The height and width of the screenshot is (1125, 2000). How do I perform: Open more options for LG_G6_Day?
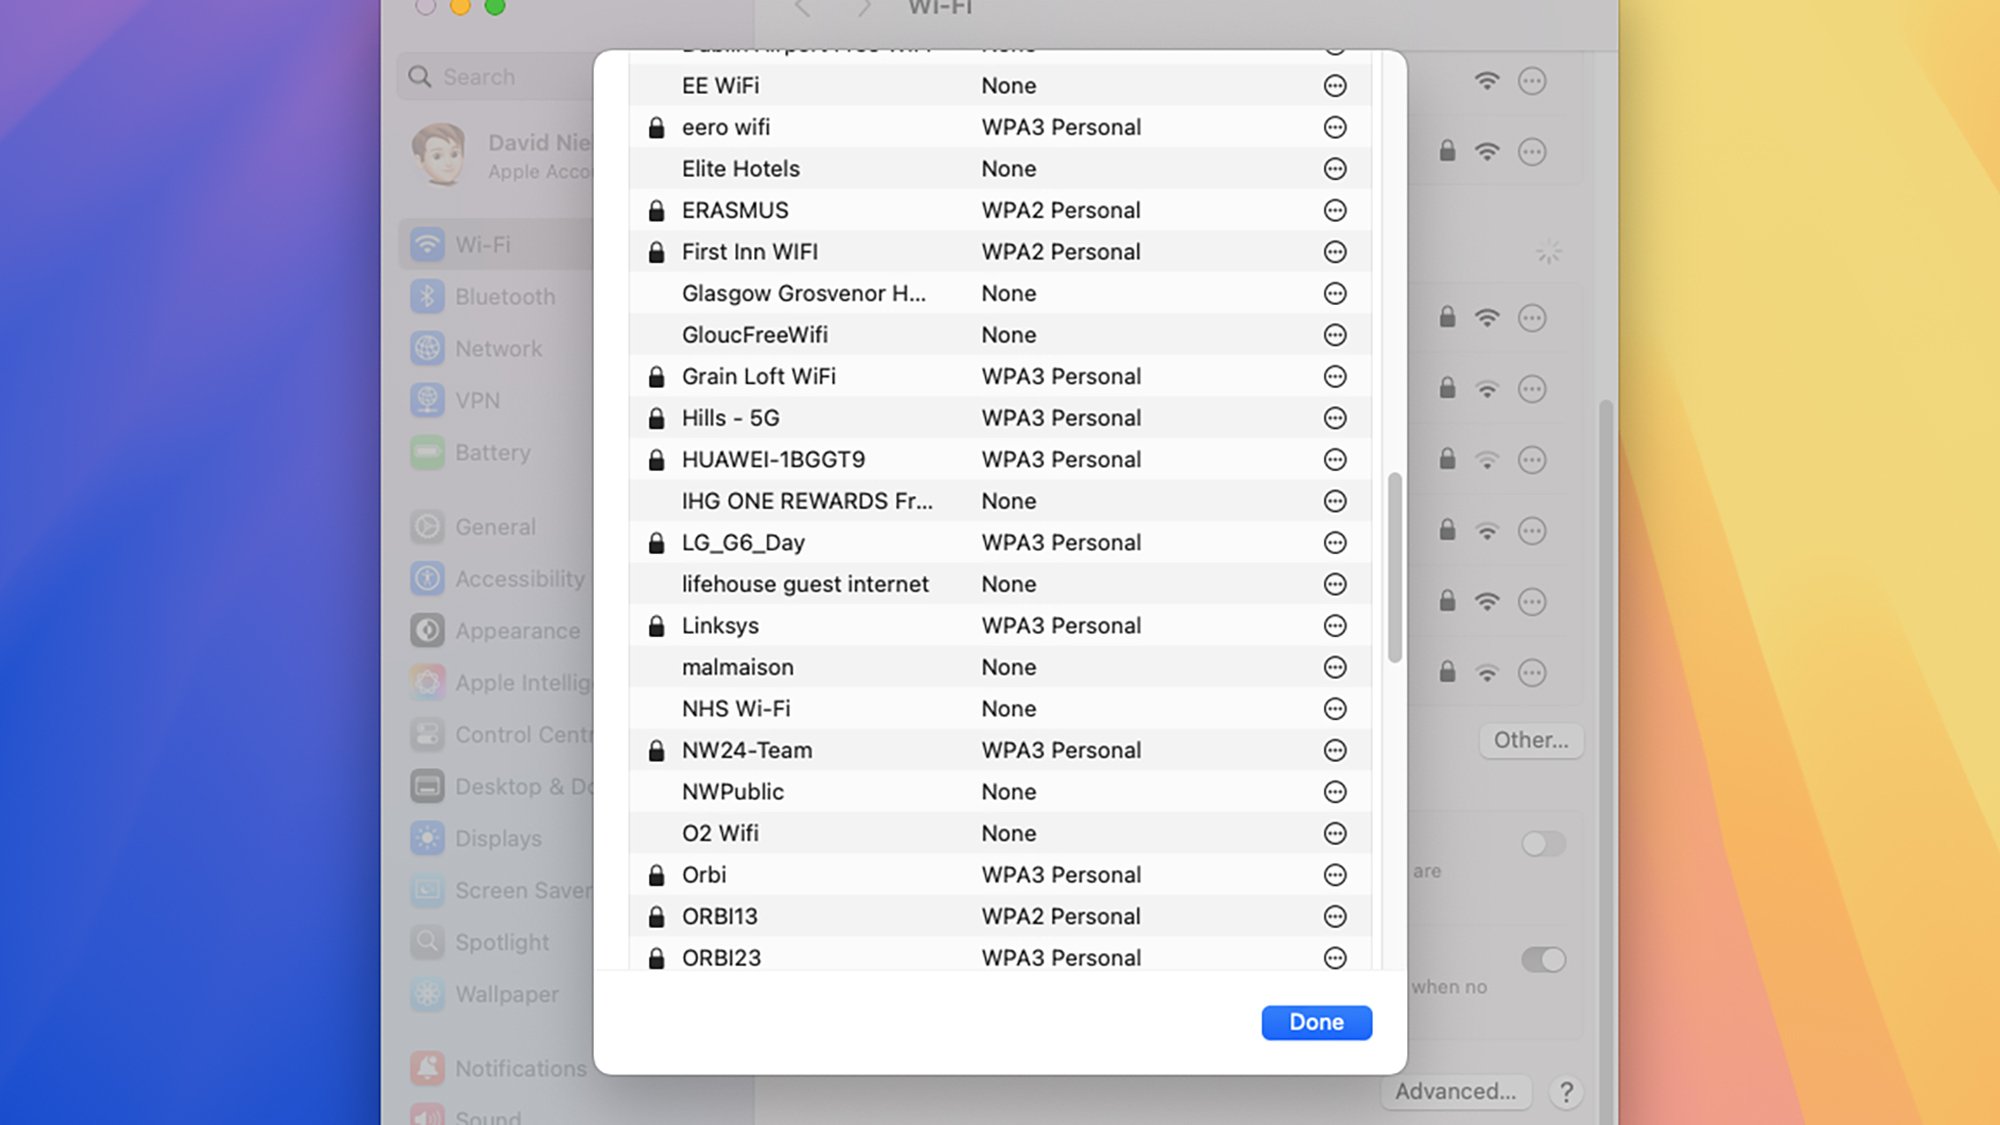click(x=1334, y=542)
